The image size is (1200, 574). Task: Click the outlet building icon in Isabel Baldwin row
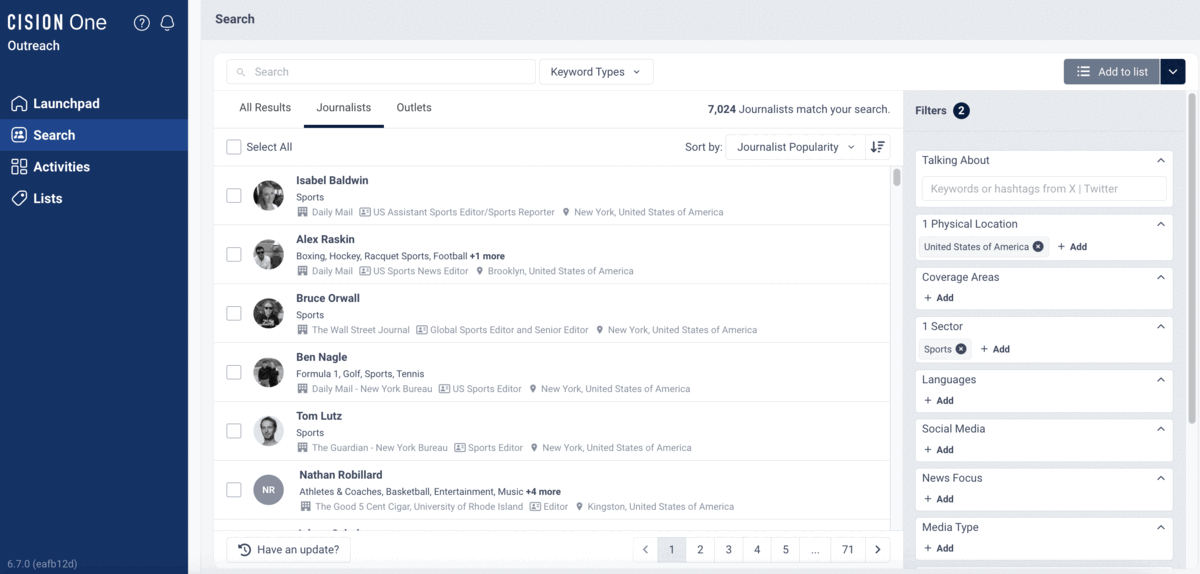tap(303, 212)
